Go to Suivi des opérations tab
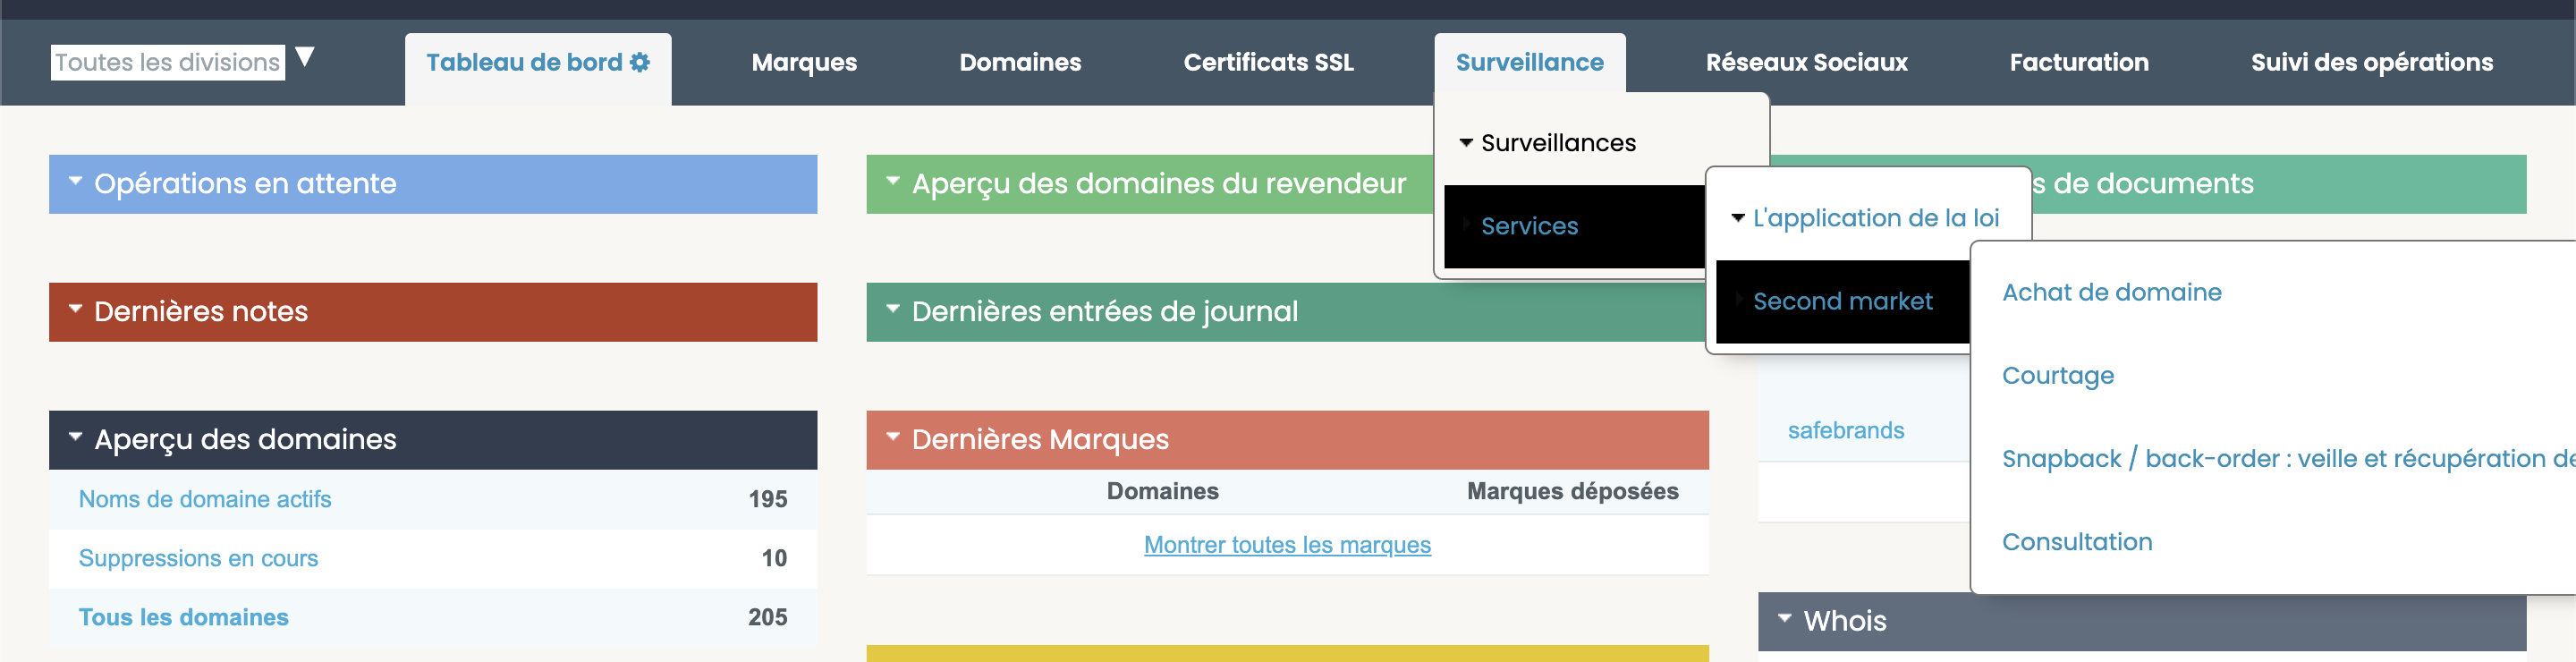Screen dimensions: 2576x662 (2371, 62)
